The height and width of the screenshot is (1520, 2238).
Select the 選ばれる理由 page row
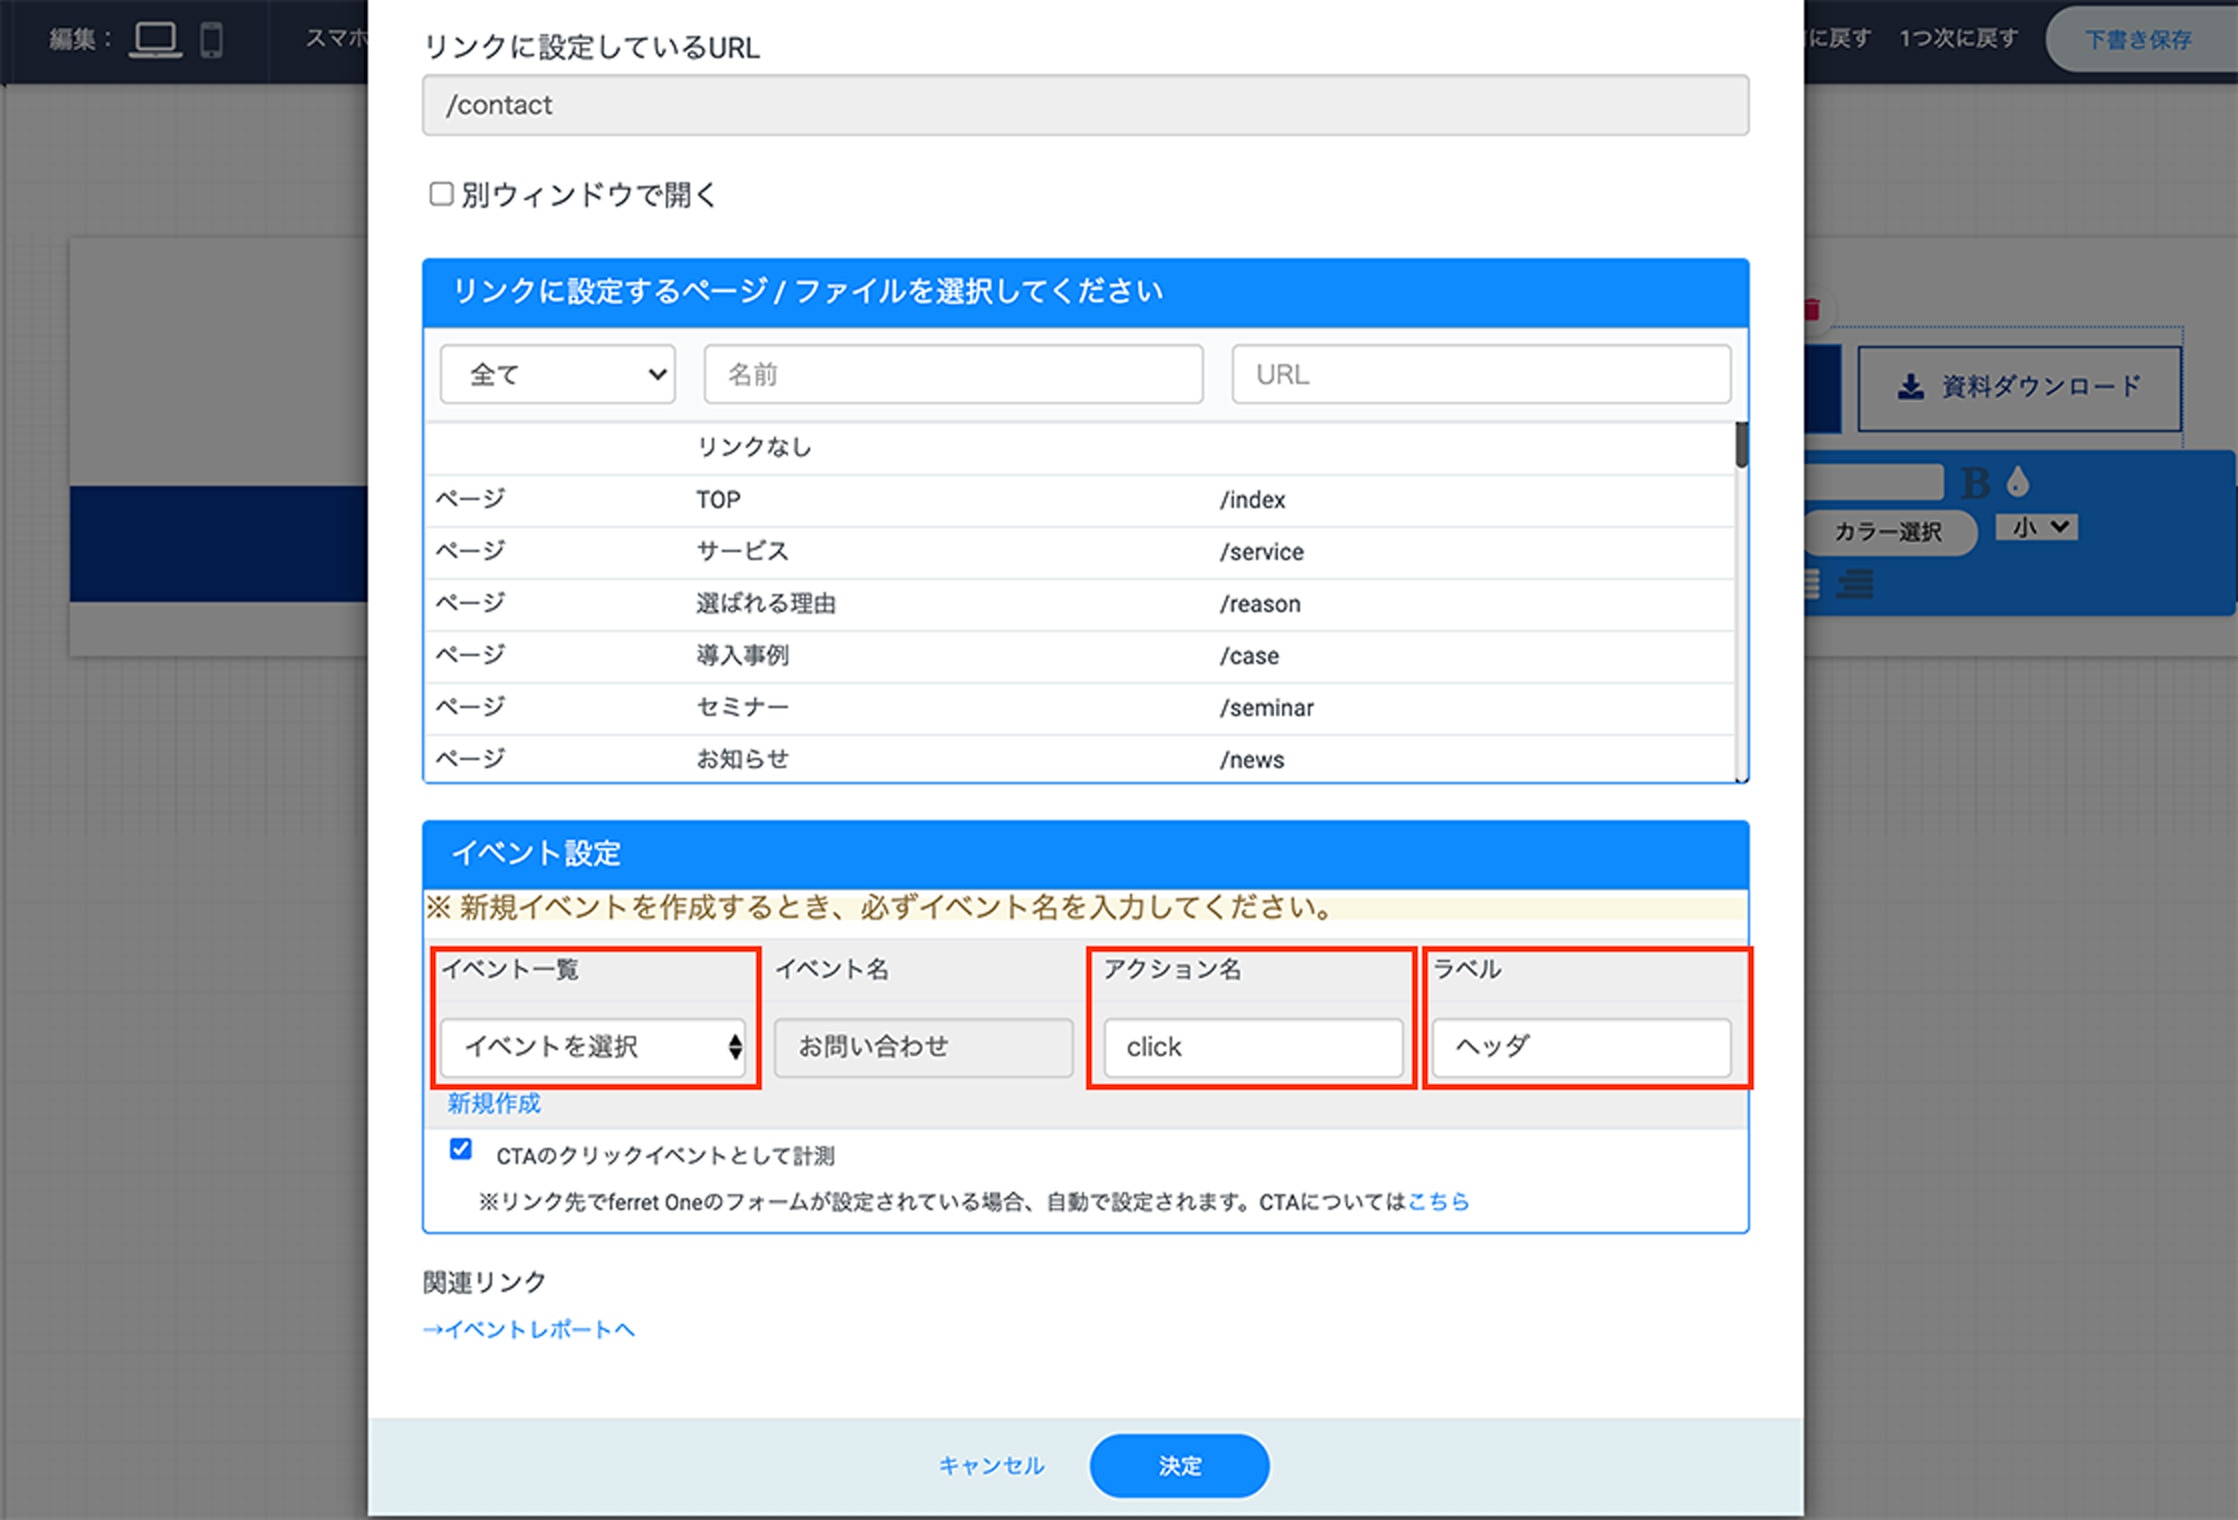click(x=1079, y=603)
